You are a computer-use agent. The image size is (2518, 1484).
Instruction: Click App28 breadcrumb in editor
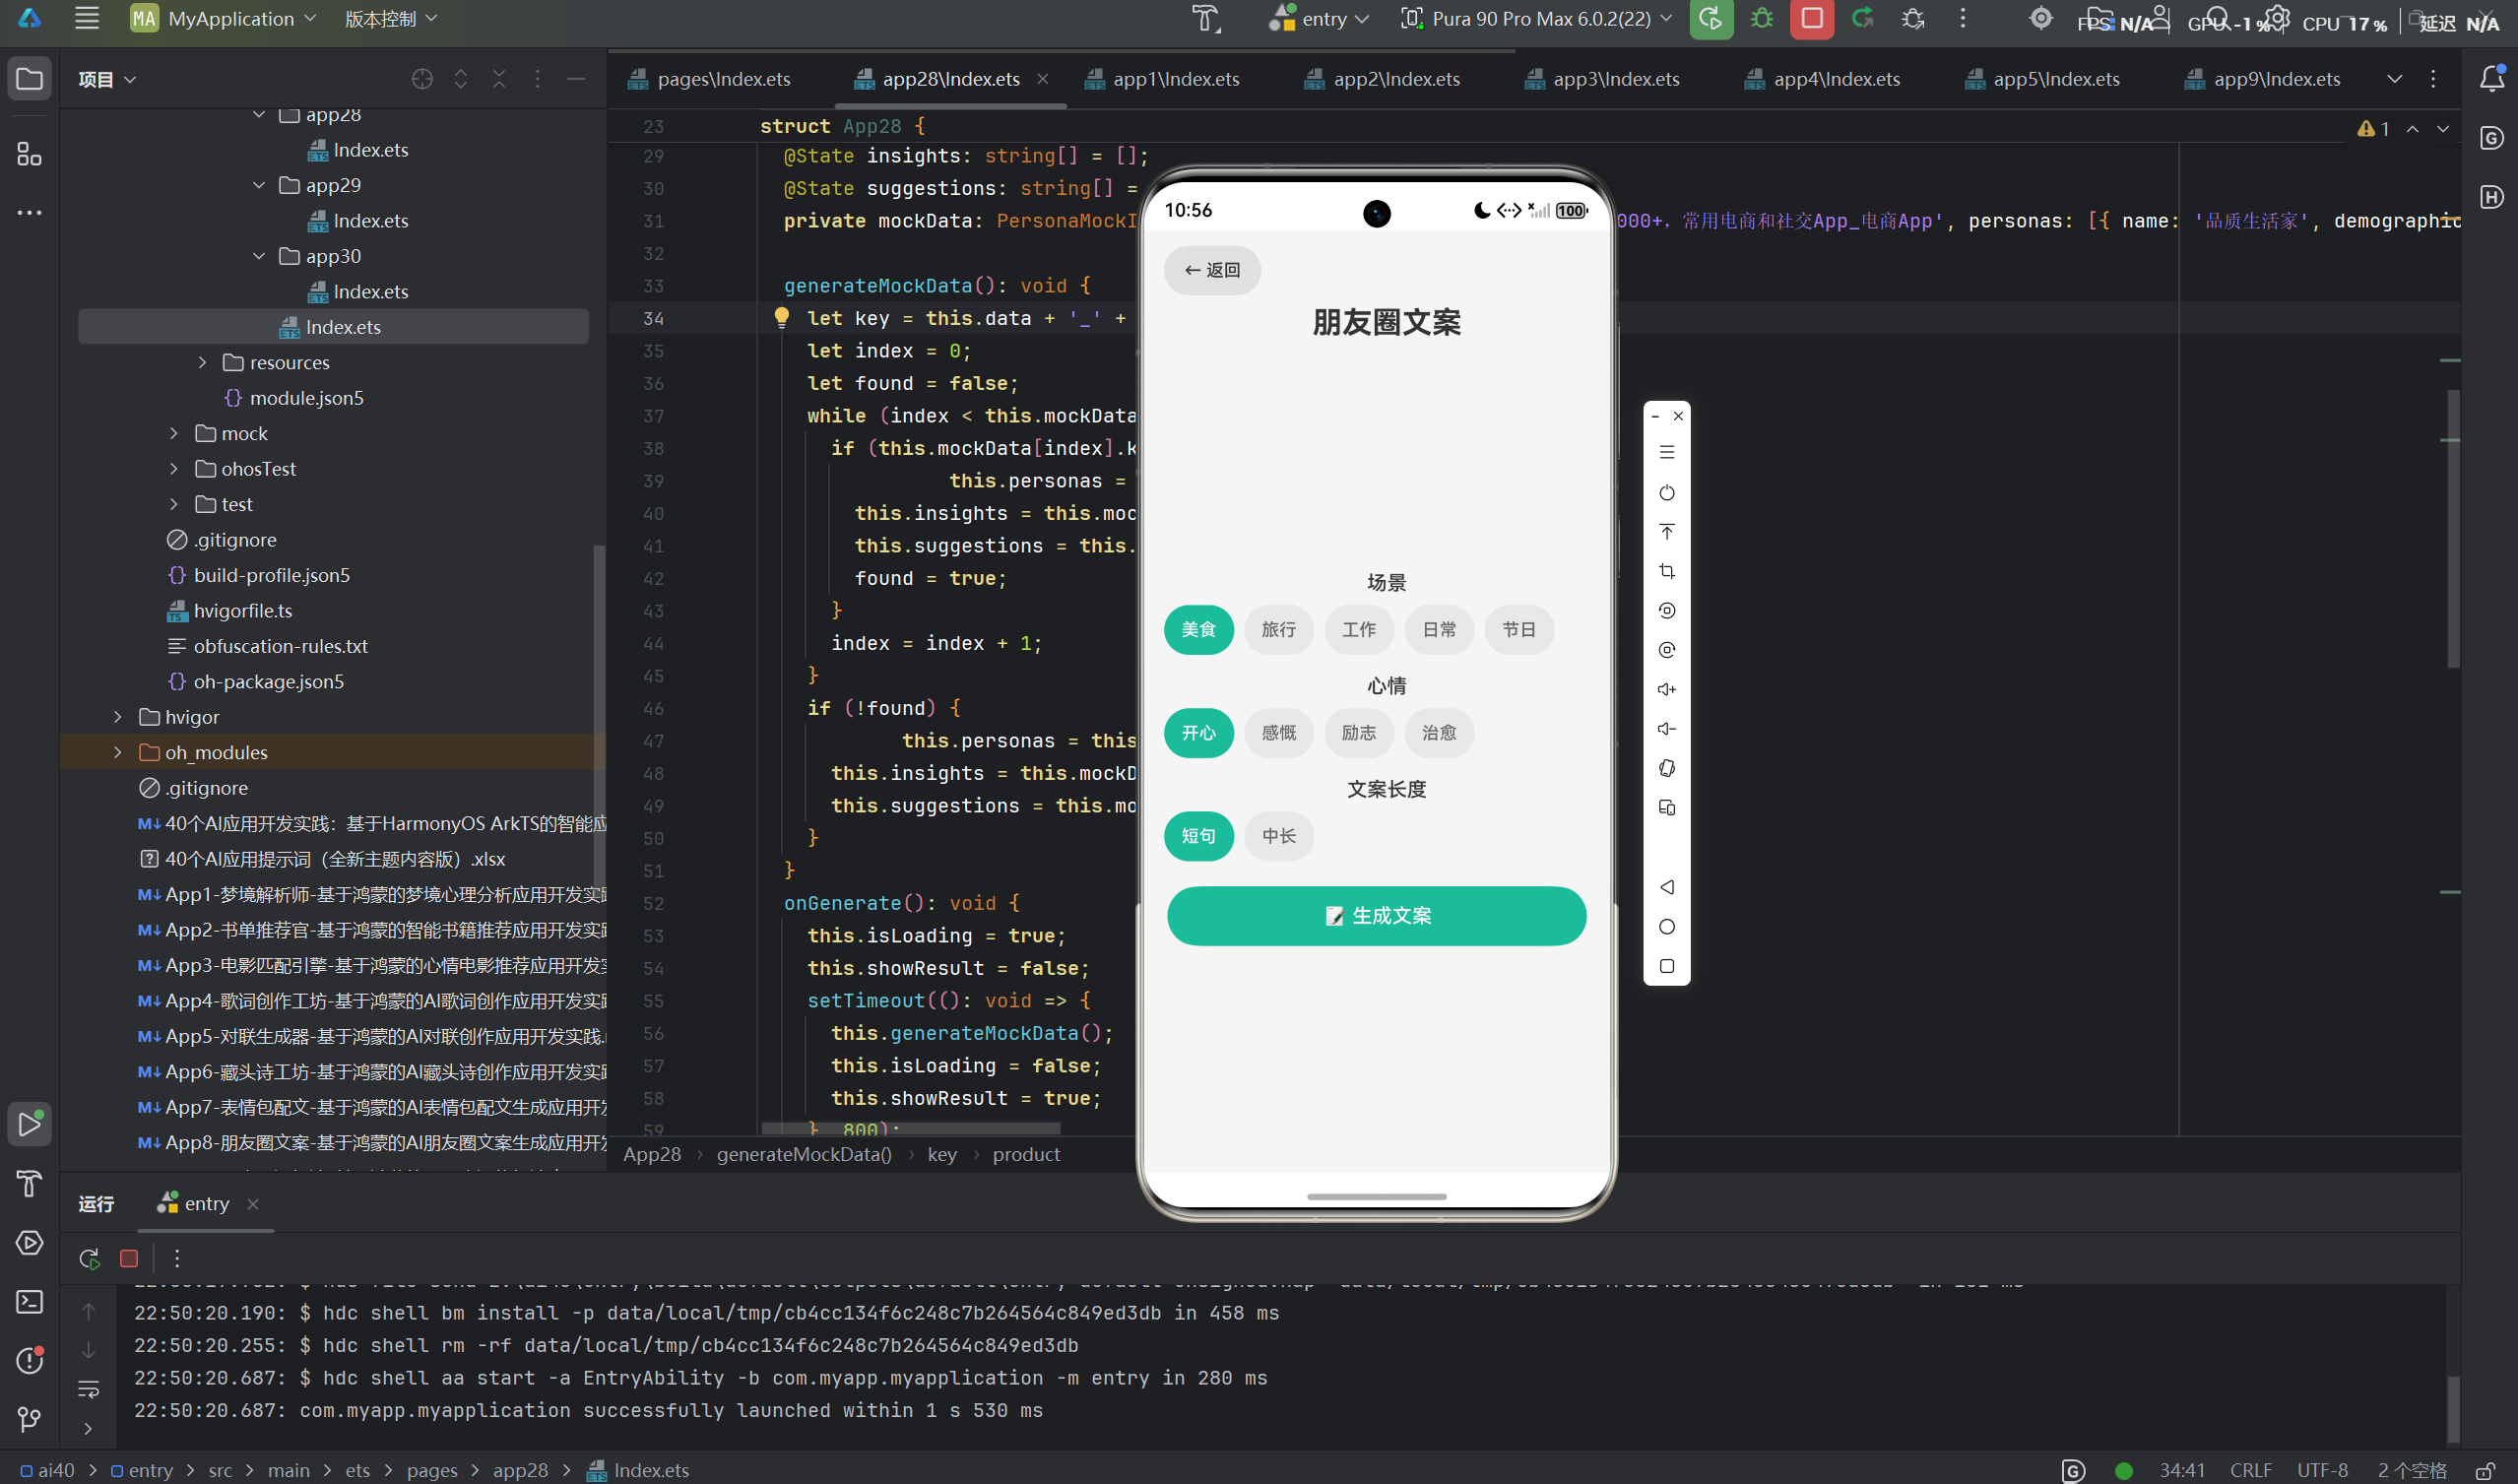click(x=652, y=1154)
